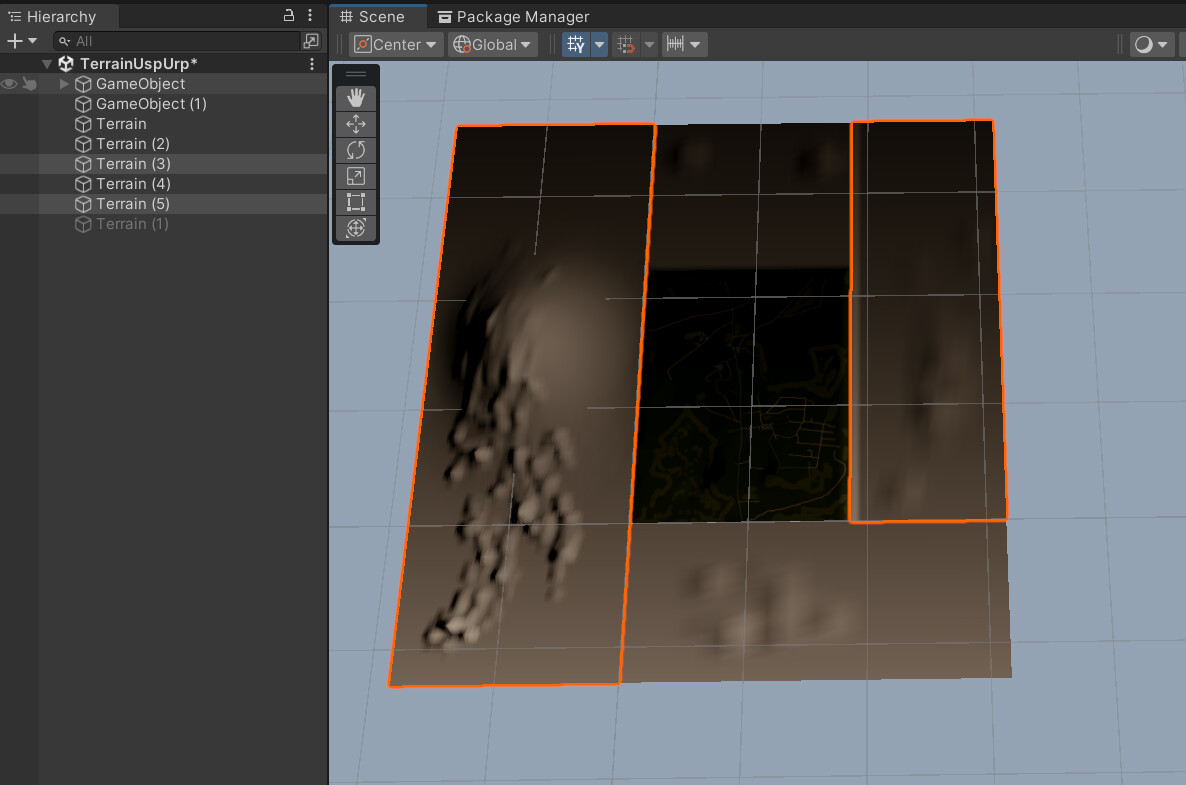The image size is (1186, 785).
Task: Select the Scale tool
Action: (x=356, y=175)
